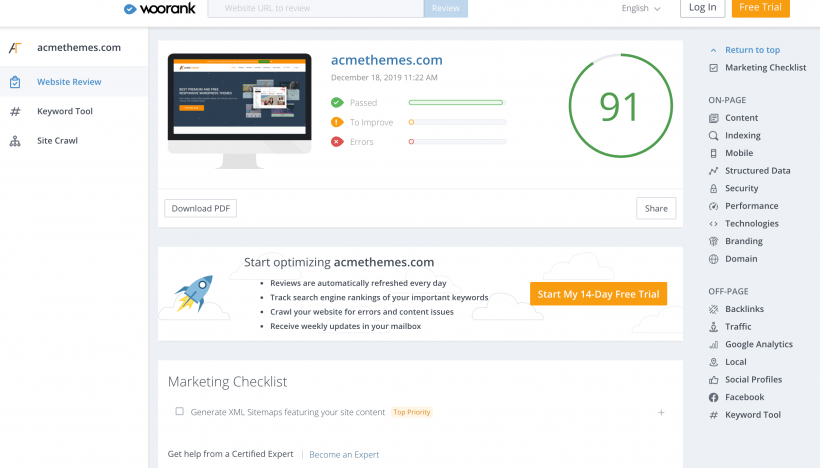The image size is (820, 468).
Task: Click the Download PDF button
Action: tap(201, 208)
